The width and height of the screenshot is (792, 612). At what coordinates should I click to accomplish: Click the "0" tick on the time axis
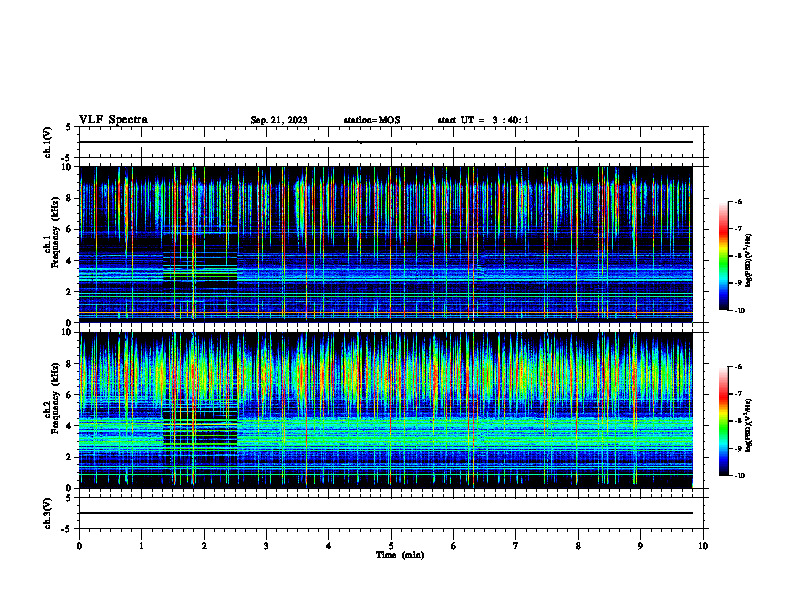[79, 546]
